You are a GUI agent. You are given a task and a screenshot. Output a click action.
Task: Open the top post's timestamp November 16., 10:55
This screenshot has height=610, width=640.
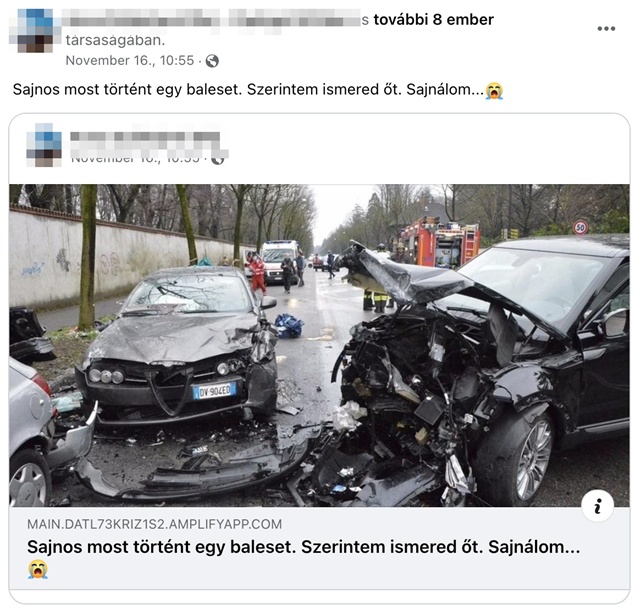tap(130, 60)
